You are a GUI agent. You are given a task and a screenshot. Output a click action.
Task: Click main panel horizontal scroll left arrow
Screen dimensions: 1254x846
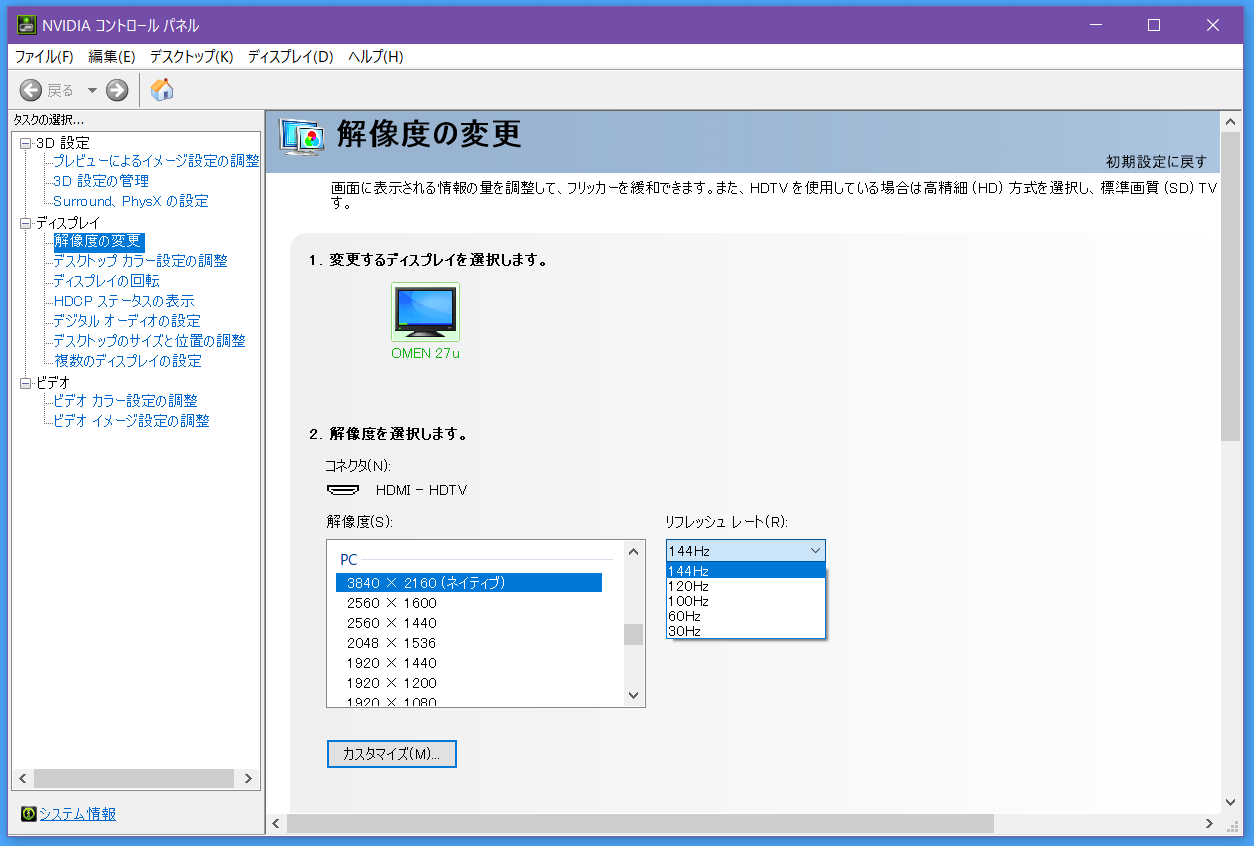click(276, 824)
